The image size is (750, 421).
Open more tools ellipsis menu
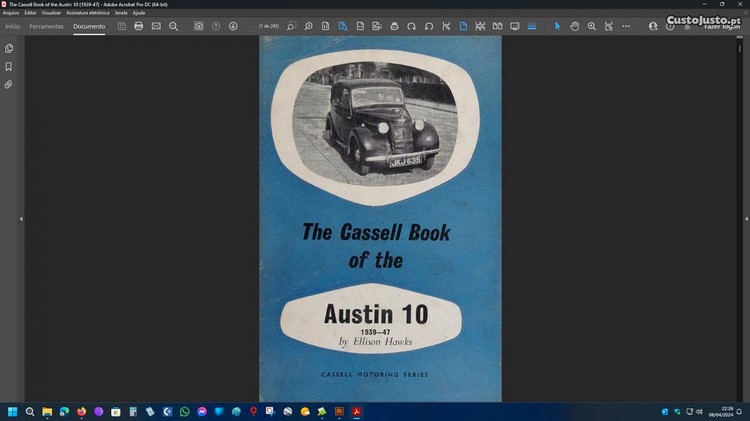[x=626, y=26]
